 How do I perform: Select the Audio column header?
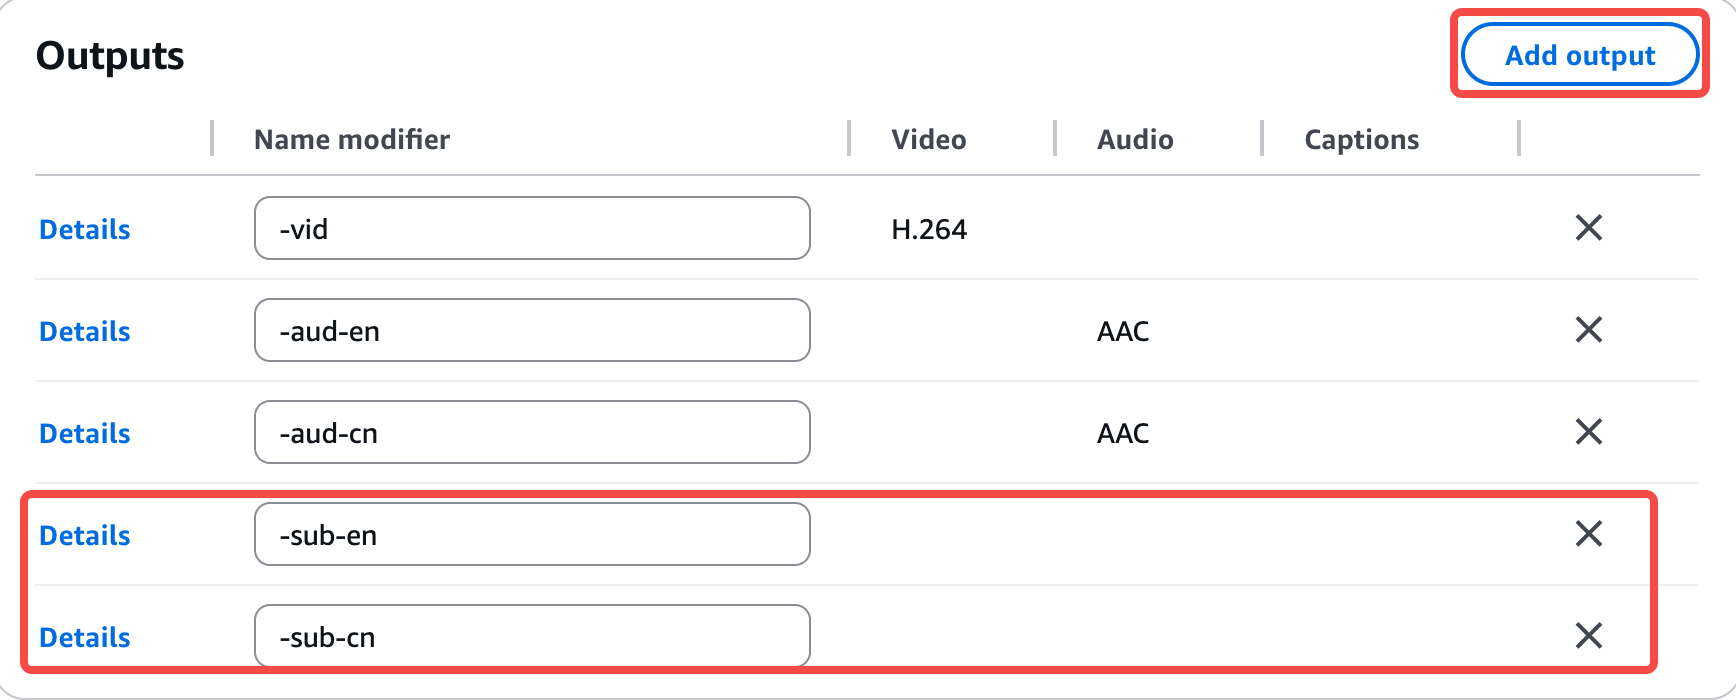(1135, 139)
